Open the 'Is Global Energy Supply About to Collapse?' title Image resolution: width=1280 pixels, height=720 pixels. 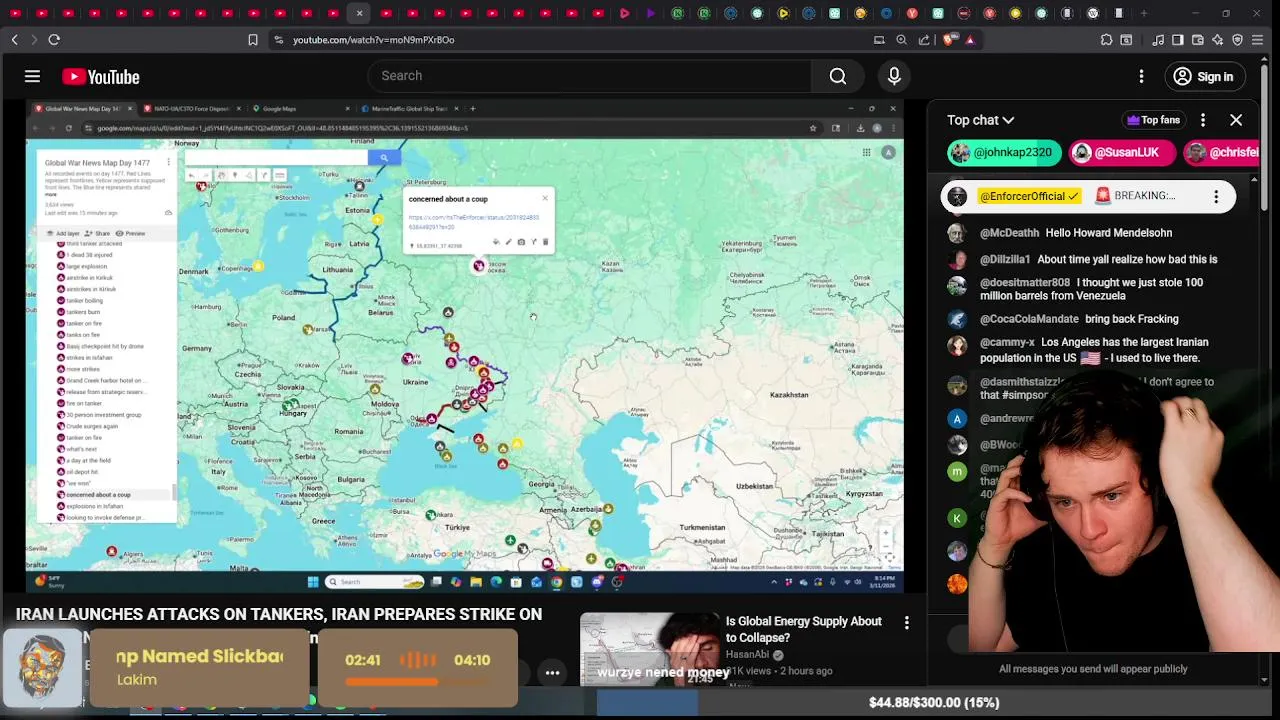804,629
